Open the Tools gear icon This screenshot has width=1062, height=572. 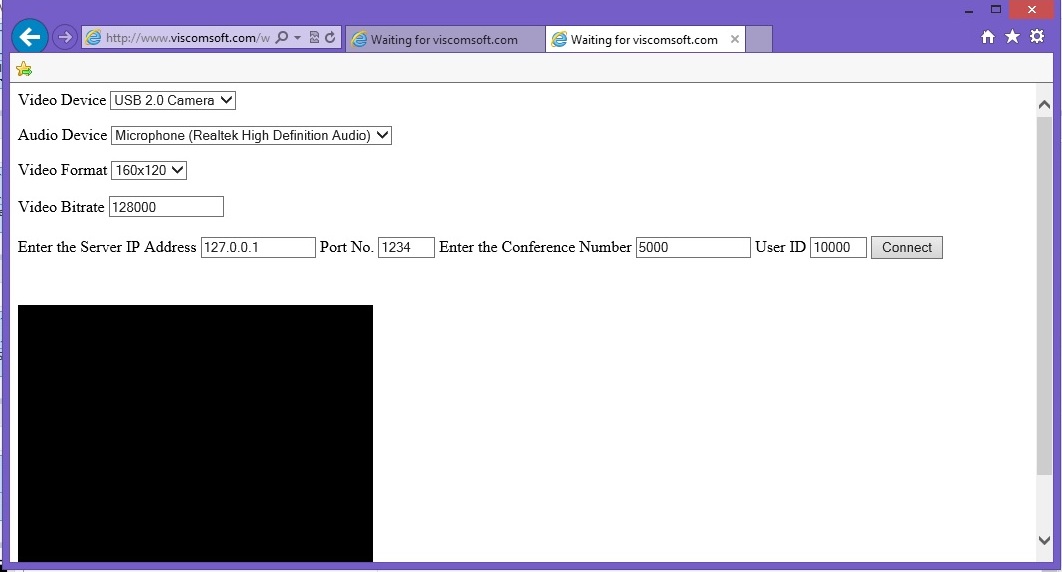point(1037,37)
